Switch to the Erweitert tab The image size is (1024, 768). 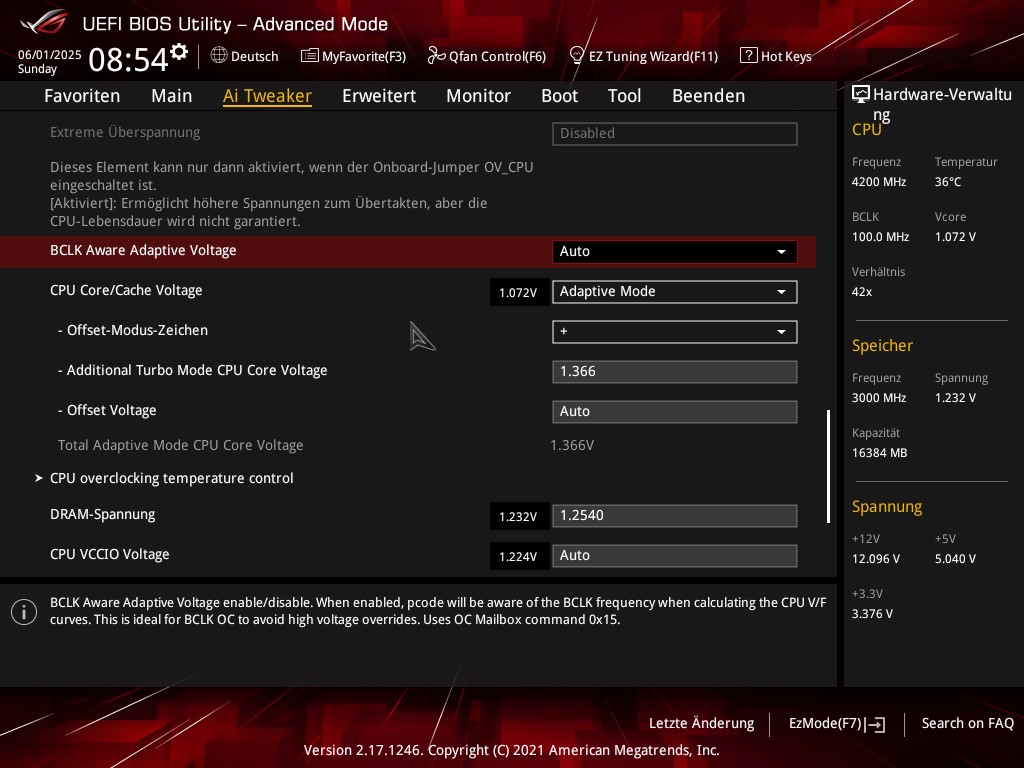click(378, 96)
